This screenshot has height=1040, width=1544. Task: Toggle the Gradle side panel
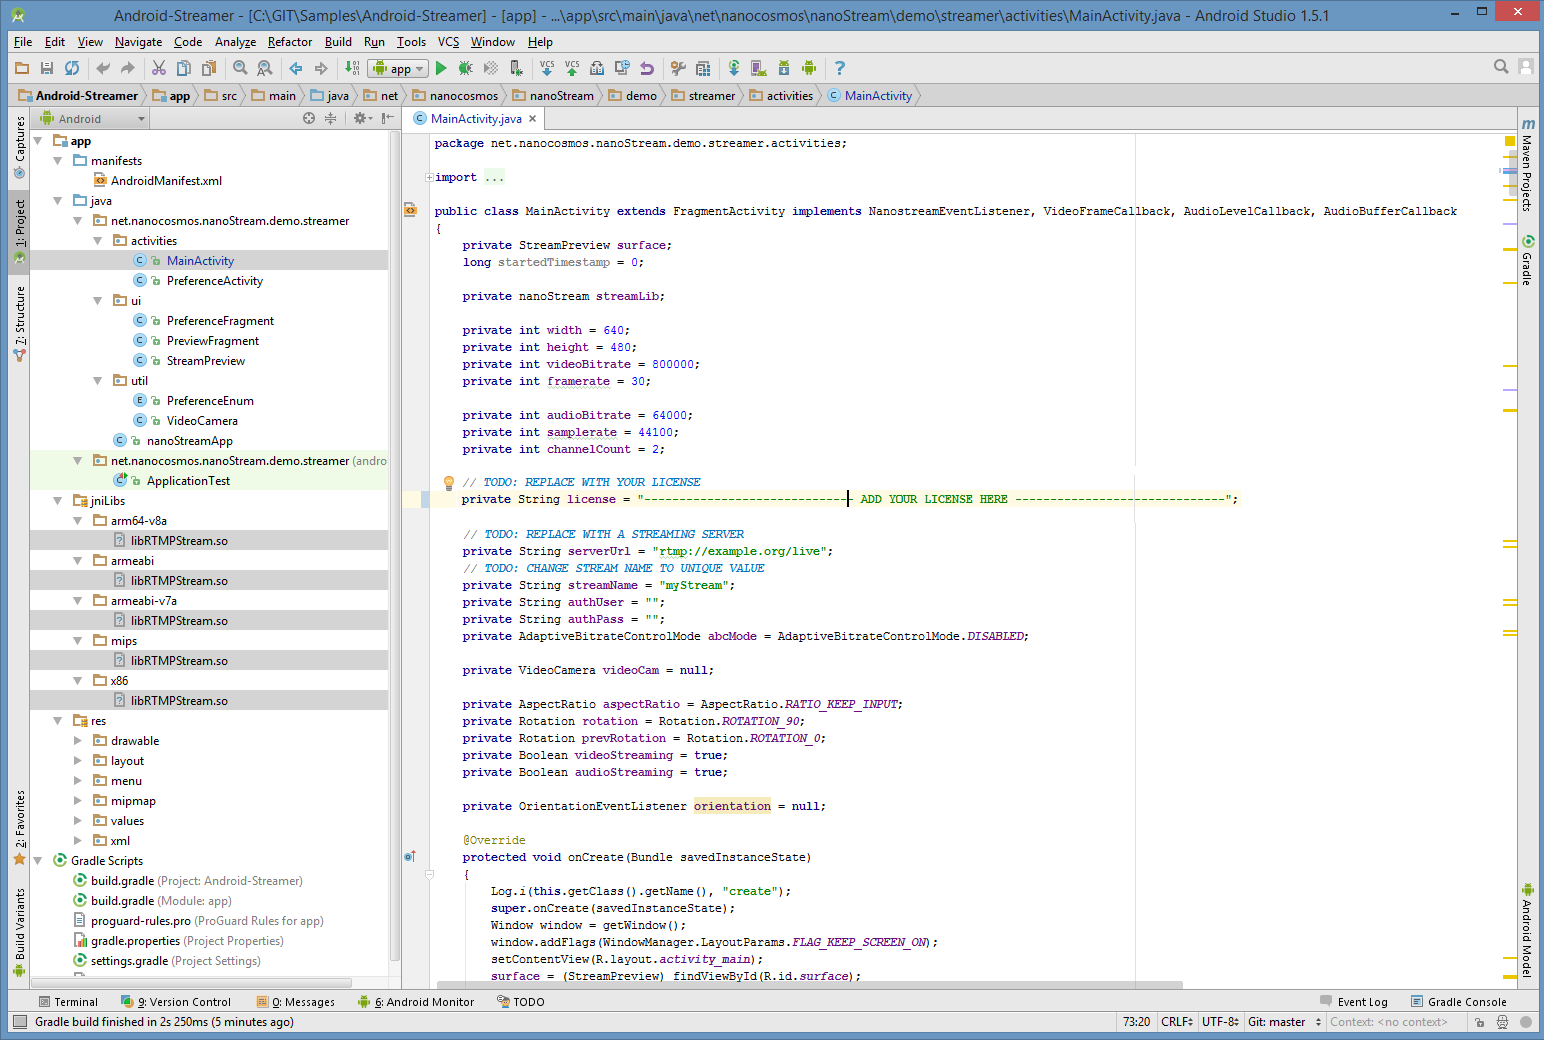pyautogui.click(x=1527, y=260)
